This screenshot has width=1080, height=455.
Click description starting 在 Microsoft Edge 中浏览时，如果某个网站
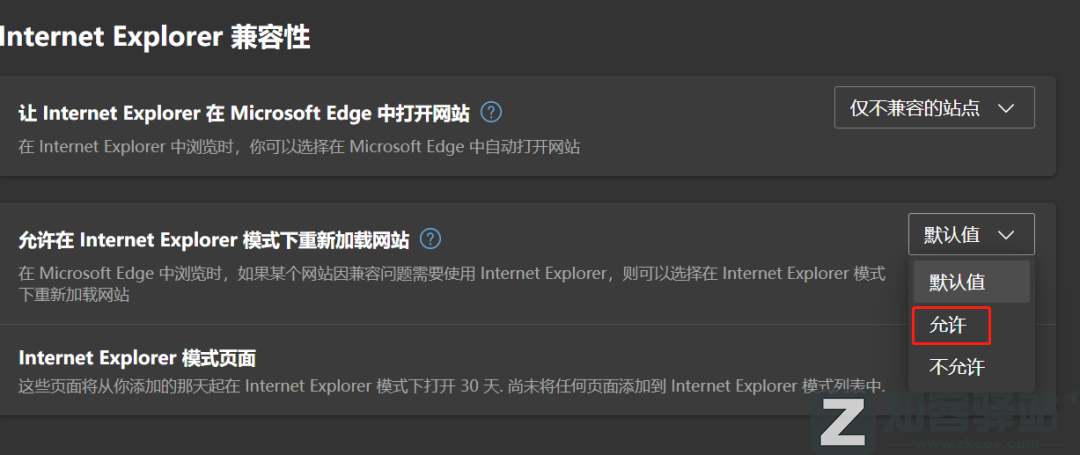point(452,274)
